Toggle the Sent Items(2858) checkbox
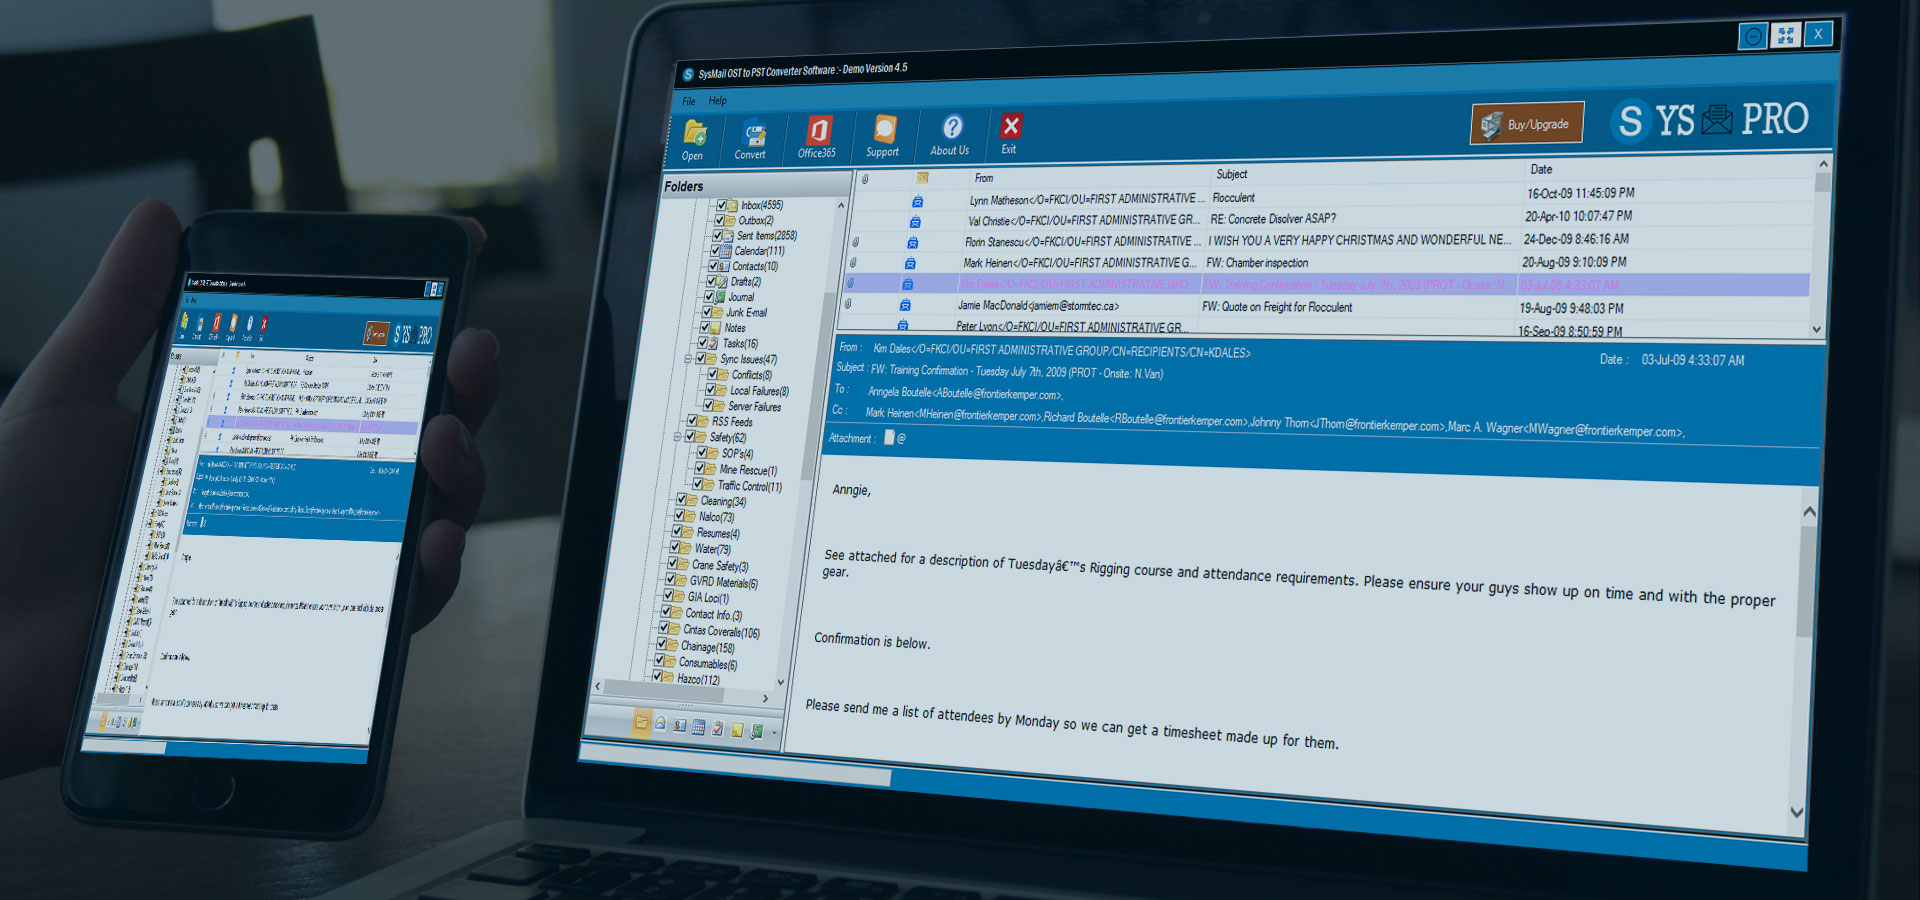 coord(717,236)
